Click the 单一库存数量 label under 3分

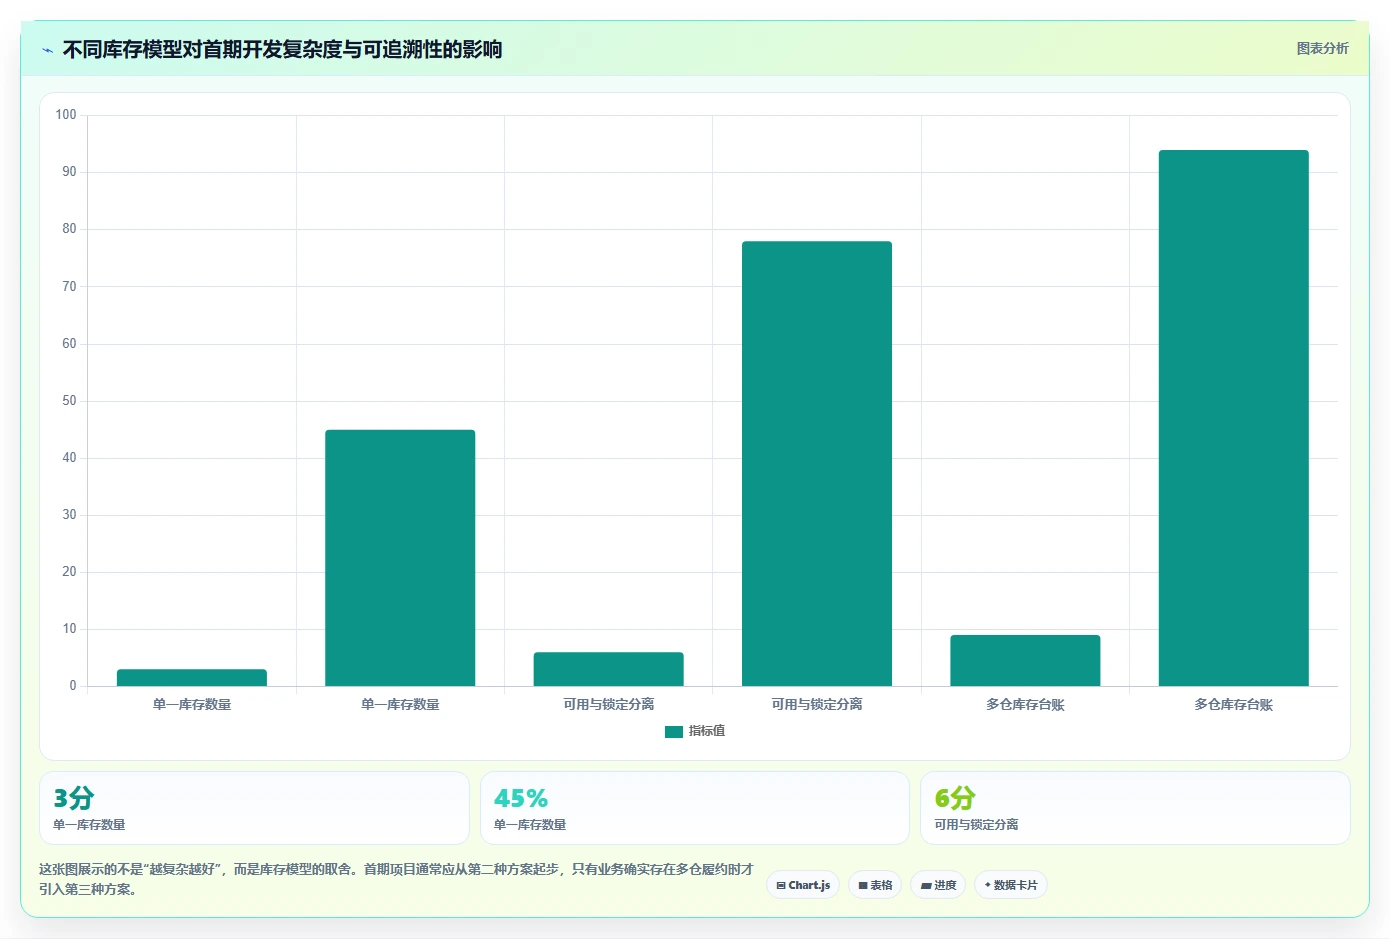(x=89, y=825)
